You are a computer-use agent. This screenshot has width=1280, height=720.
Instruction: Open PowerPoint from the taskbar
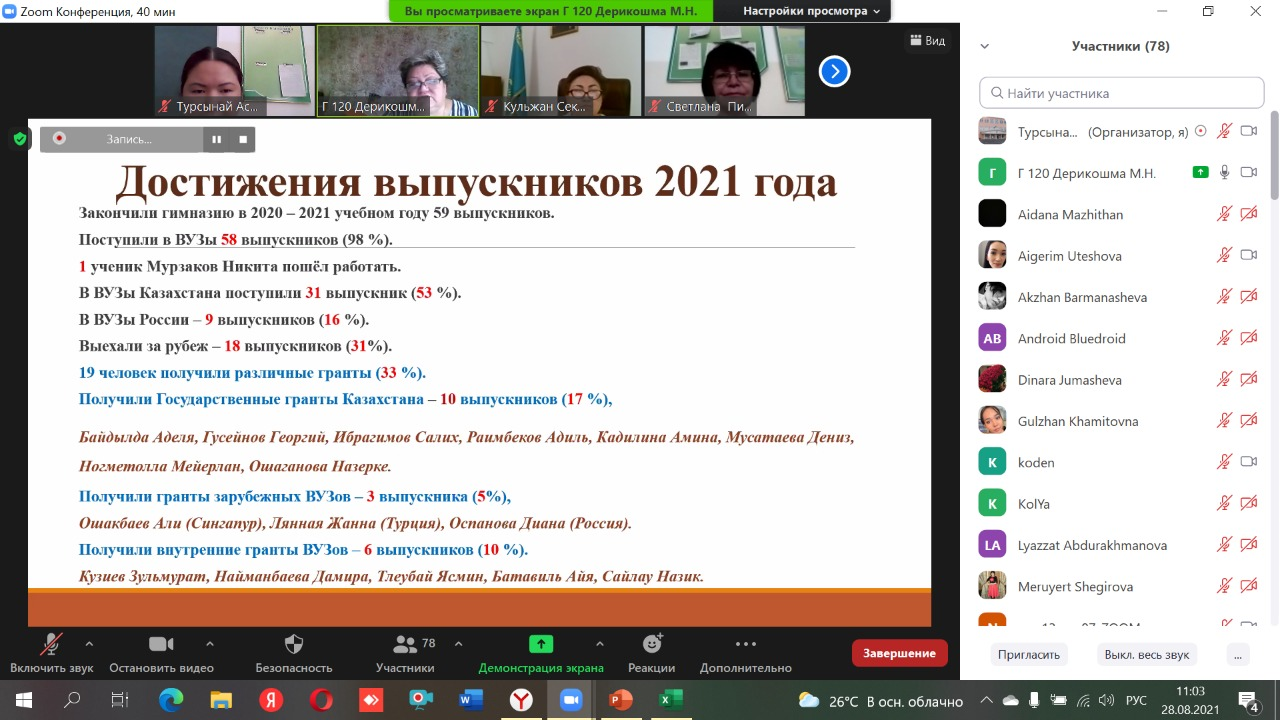(621, 700)
